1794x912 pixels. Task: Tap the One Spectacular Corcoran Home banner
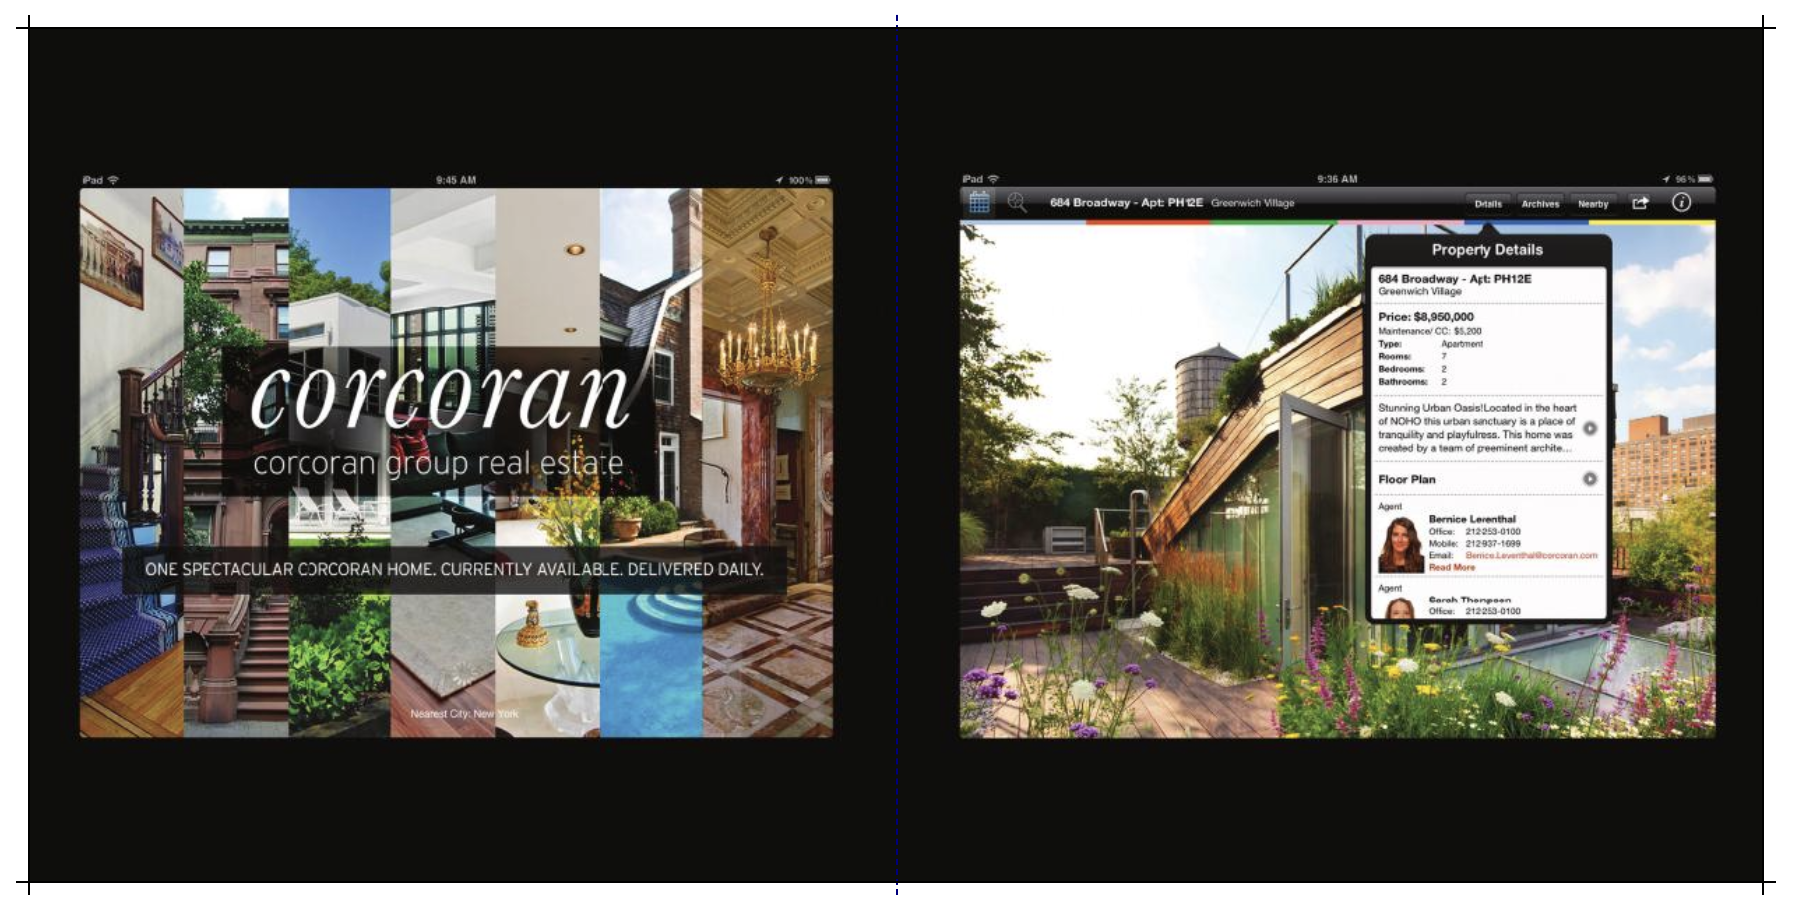454,569
